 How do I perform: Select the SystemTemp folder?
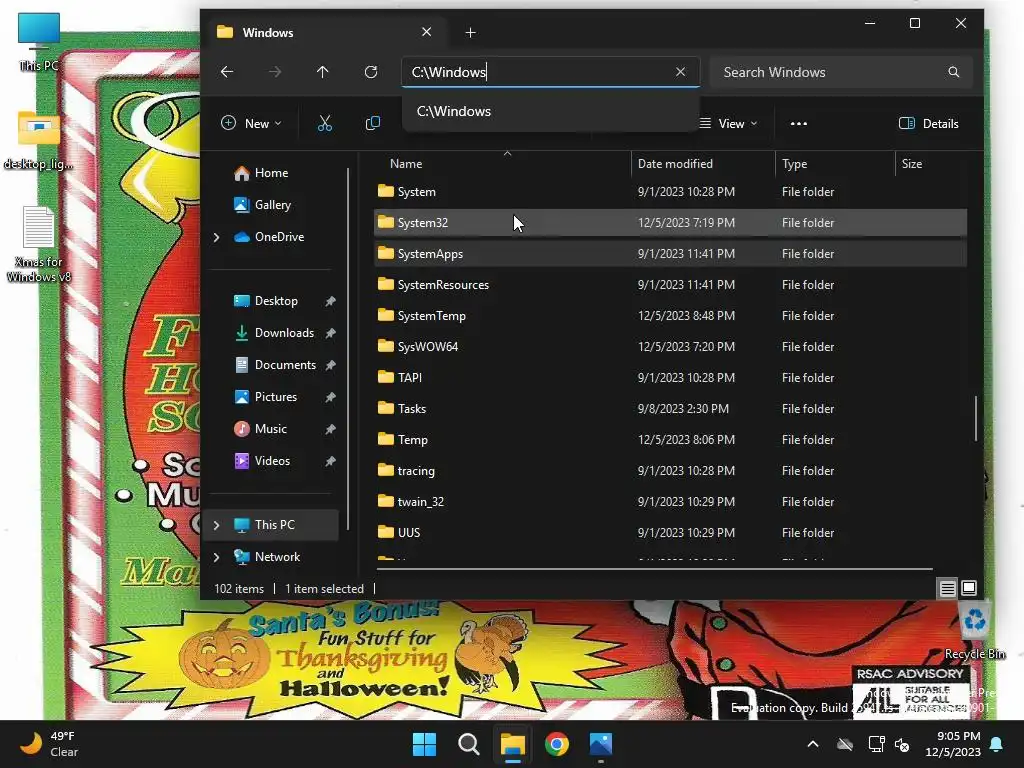click(x=670, y=316)
